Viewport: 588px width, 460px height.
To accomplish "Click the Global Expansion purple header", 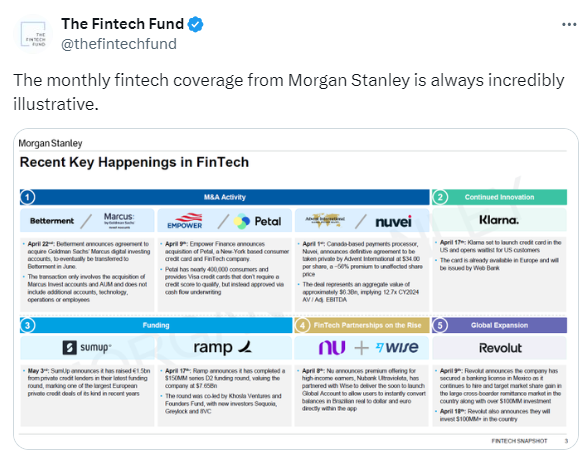I will pyautogui.click(x=499, y=325).
